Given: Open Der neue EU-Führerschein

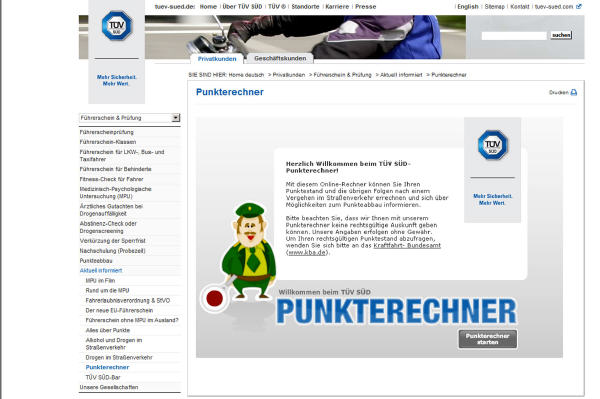Looking at the screenshot, I should point(119,310).
